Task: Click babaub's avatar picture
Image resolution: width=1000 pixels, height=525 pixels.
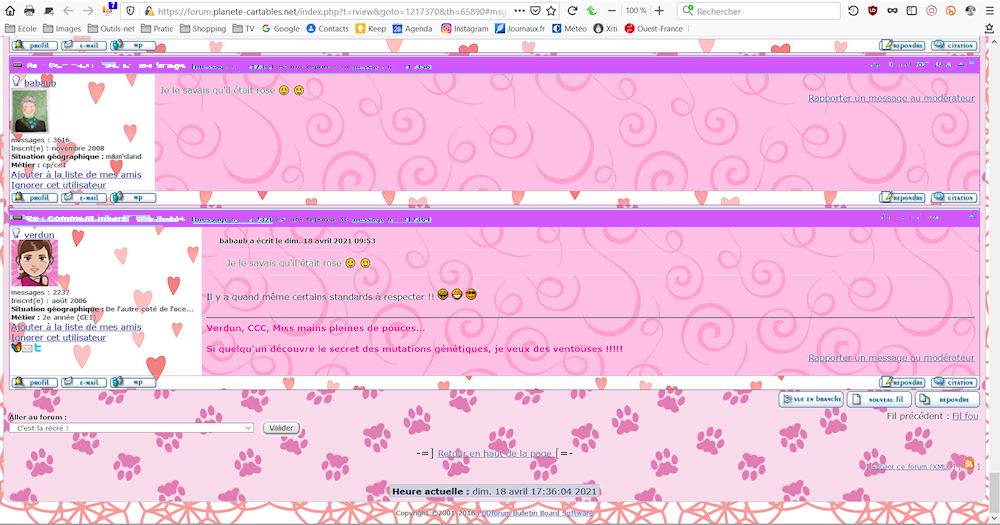Action: [30, 111]
